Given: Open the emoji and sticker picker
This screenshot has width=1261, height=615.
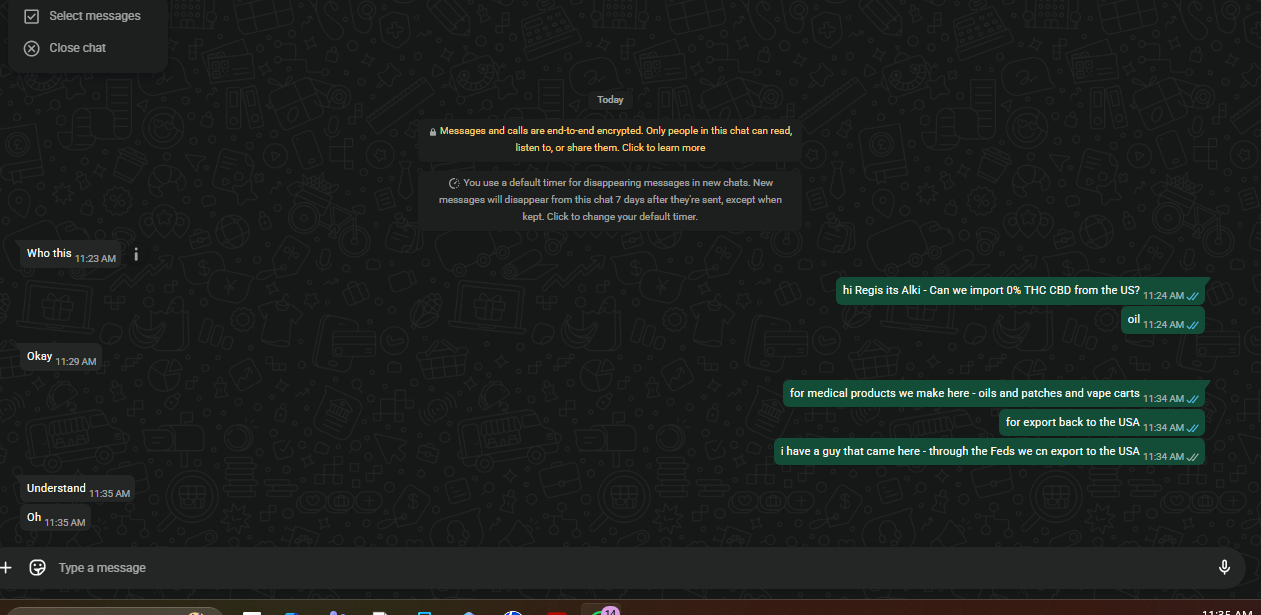Looking at the screenshot, I should pyautogui.click(x=38, y=567).
